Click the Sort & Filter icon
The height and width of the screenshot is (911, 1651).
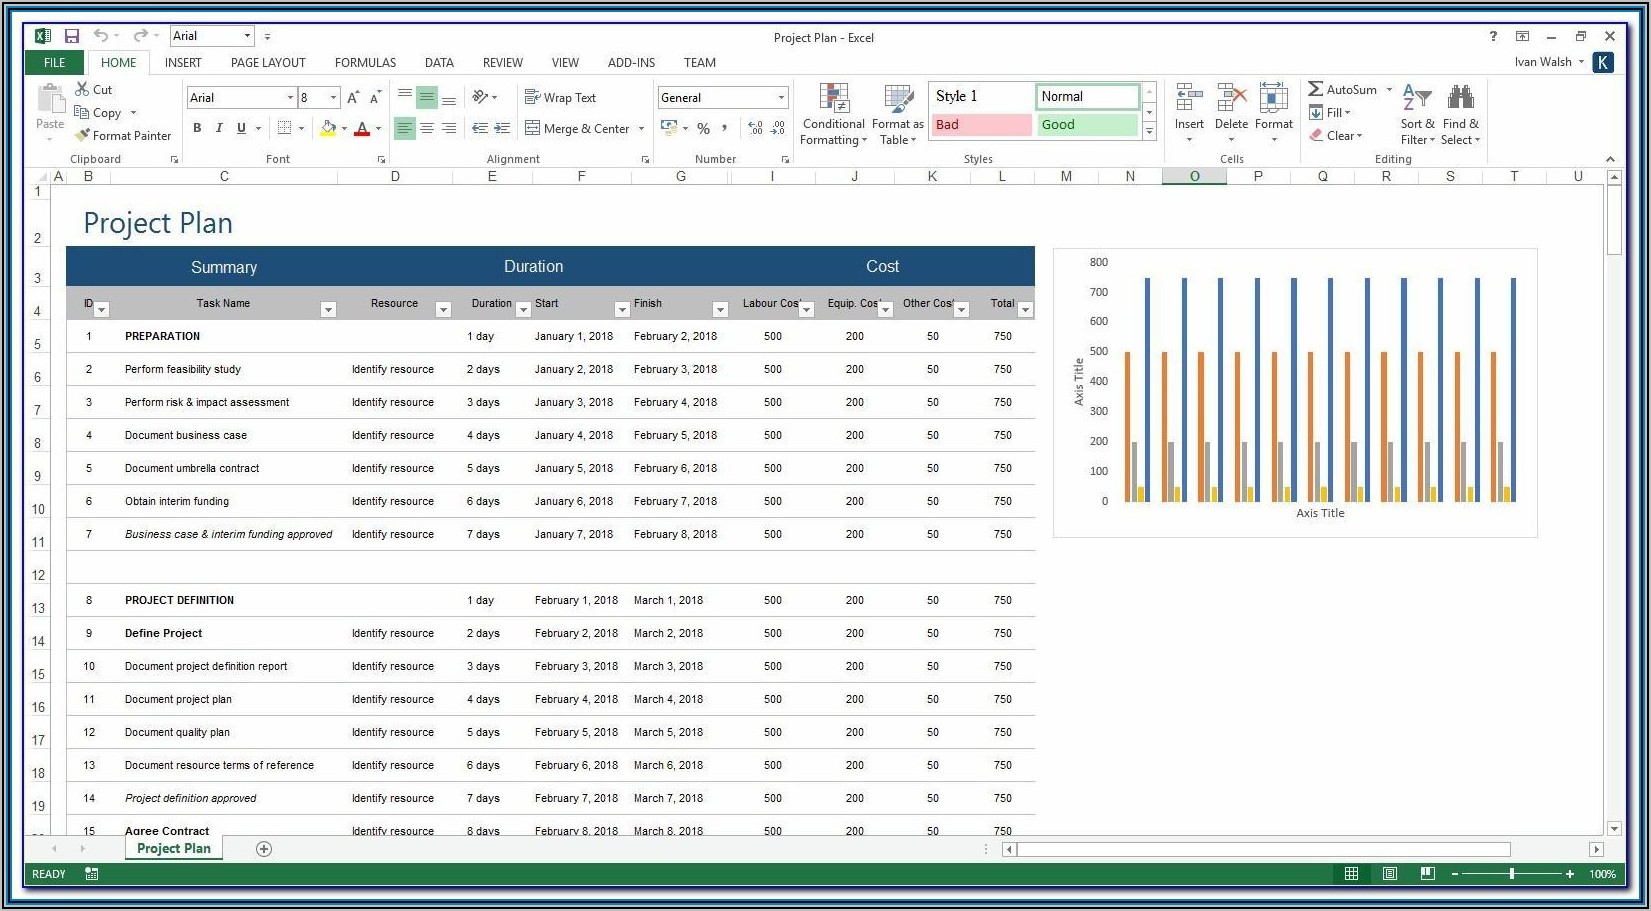pyautogui.click(x=1416, y=98)
